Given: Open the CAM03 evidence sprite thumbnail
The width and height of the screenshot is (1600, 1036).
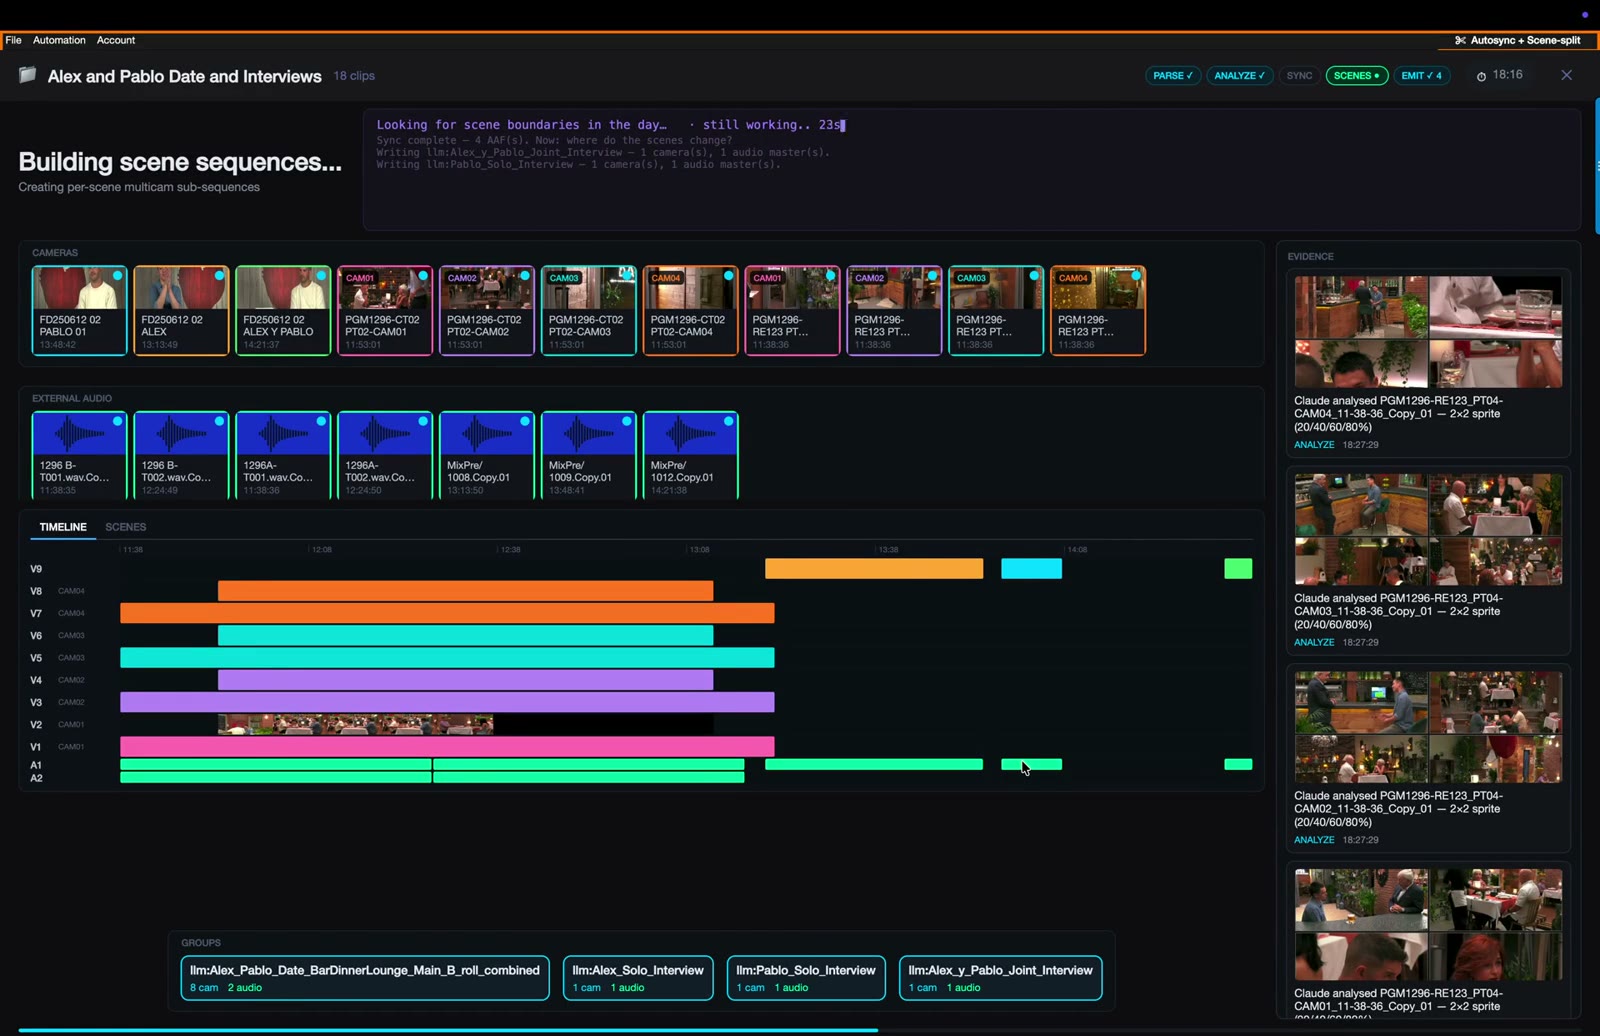Looking at the screenshot, I should pyautogui.click(x=1428, y=530).
